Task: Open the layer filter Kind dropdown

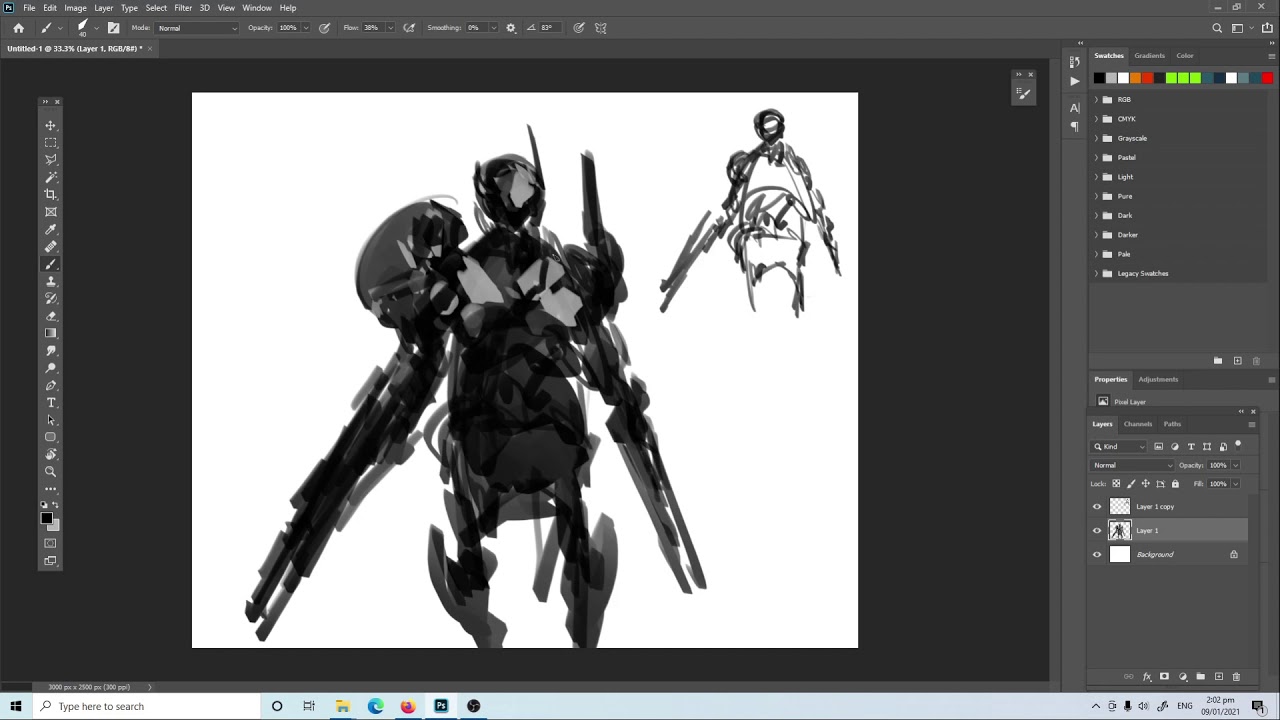Action: click(x=1119, y=447)
